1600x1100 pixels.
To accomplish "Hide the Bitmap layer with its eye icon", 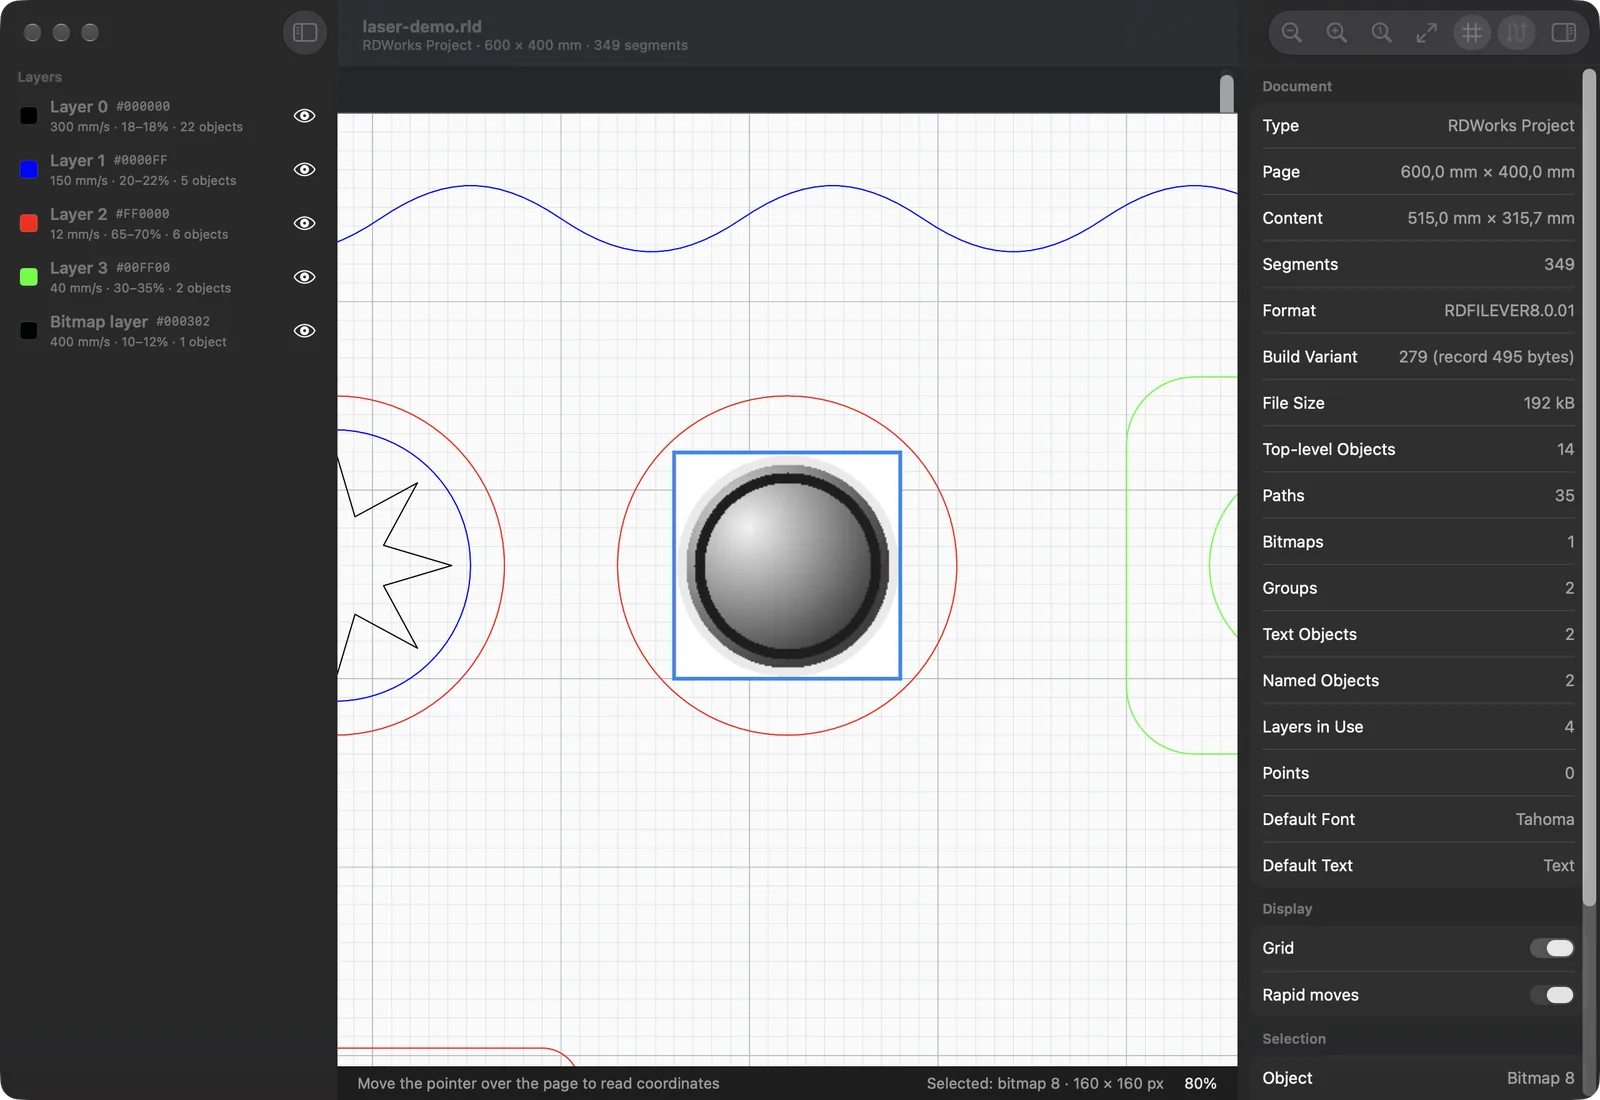I will (x=305, y=331).
